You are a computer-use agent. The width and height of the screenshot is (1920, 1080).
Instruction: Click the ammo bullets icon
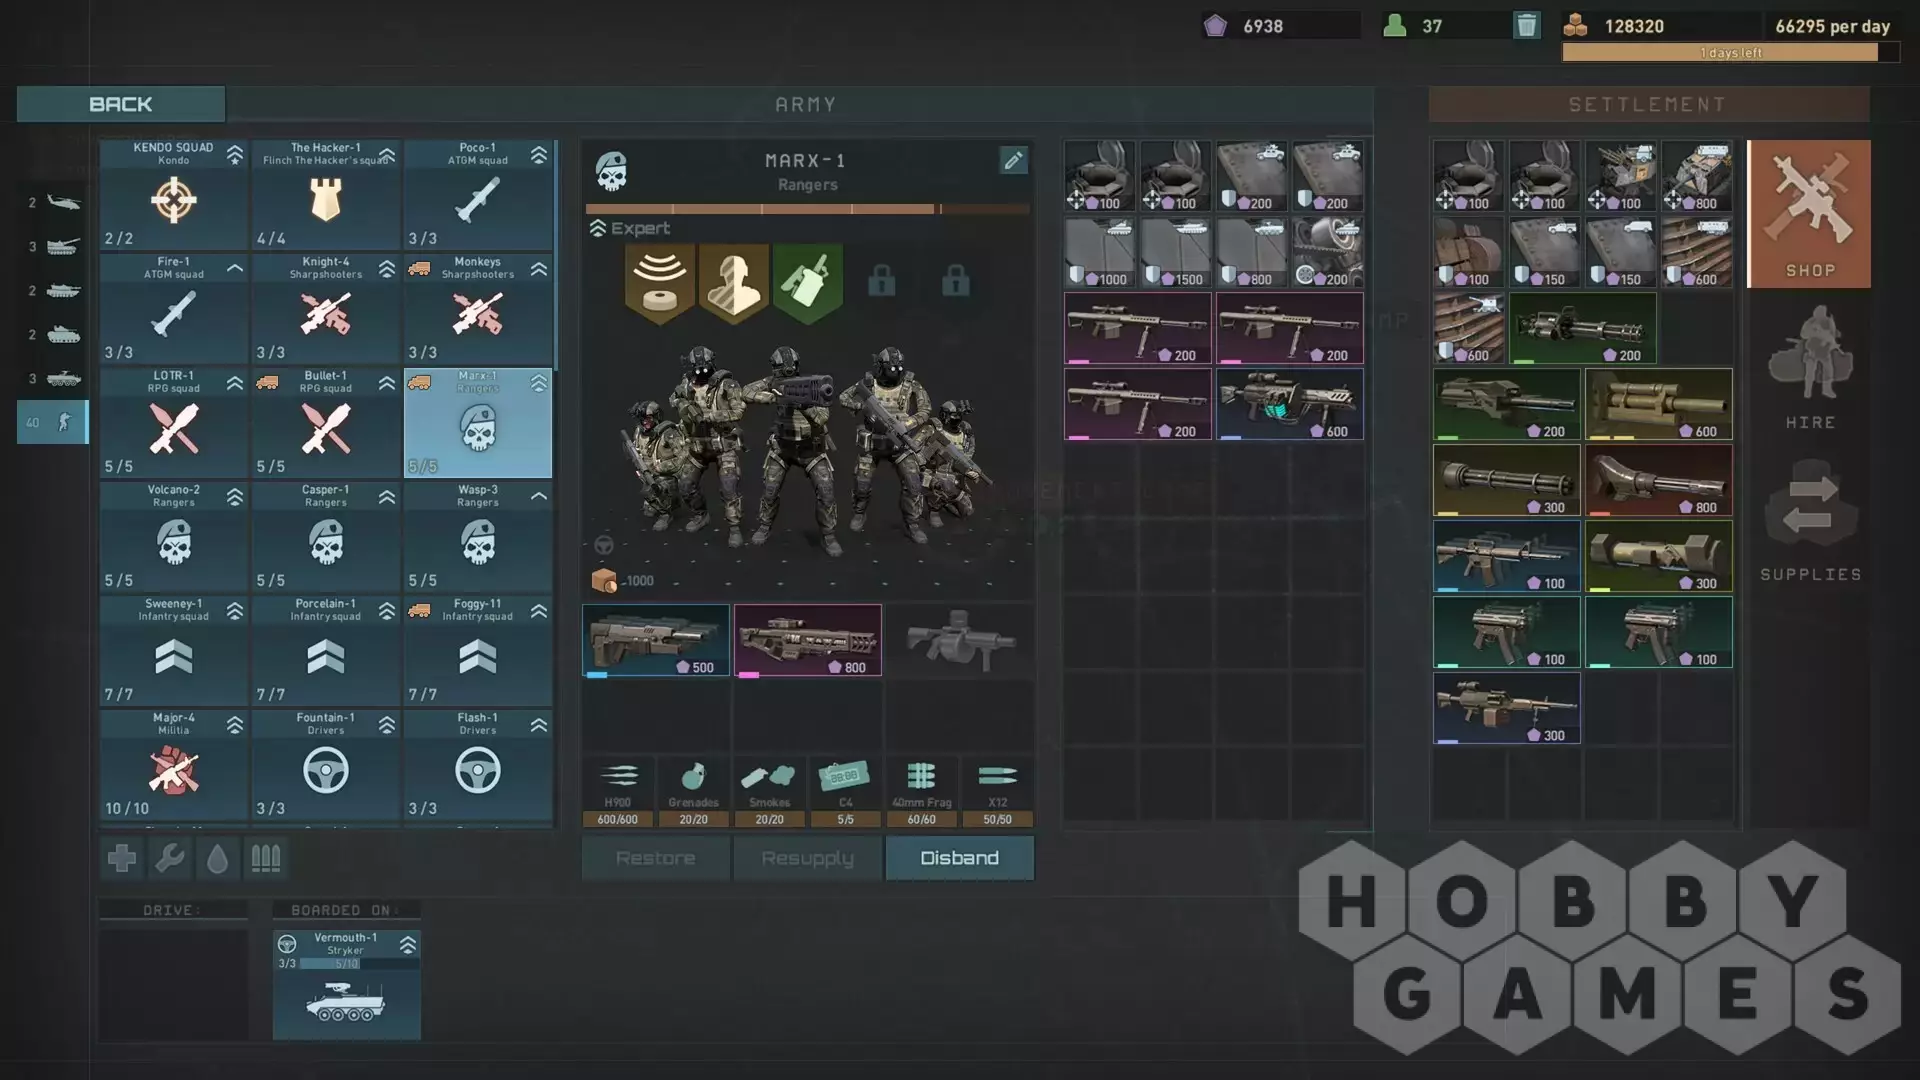point(265,858)
